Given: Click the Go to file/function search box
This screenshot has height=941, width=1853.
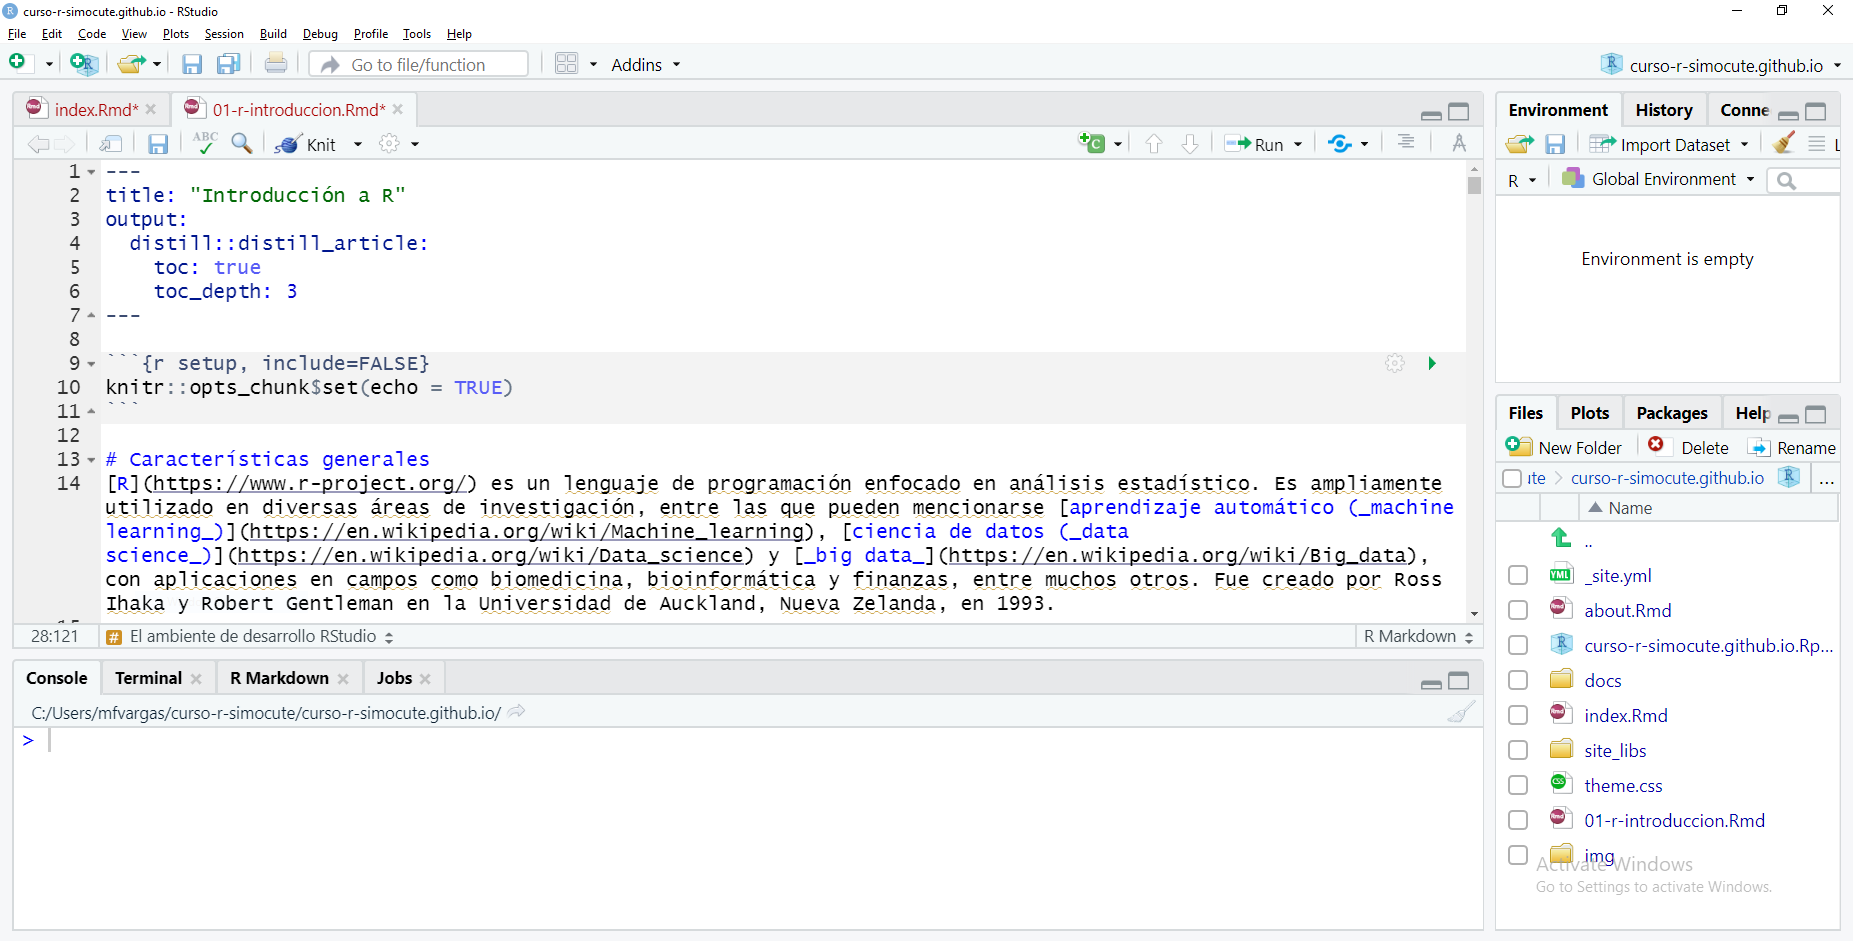Looking at the screenshot, I should pos(418,64).
